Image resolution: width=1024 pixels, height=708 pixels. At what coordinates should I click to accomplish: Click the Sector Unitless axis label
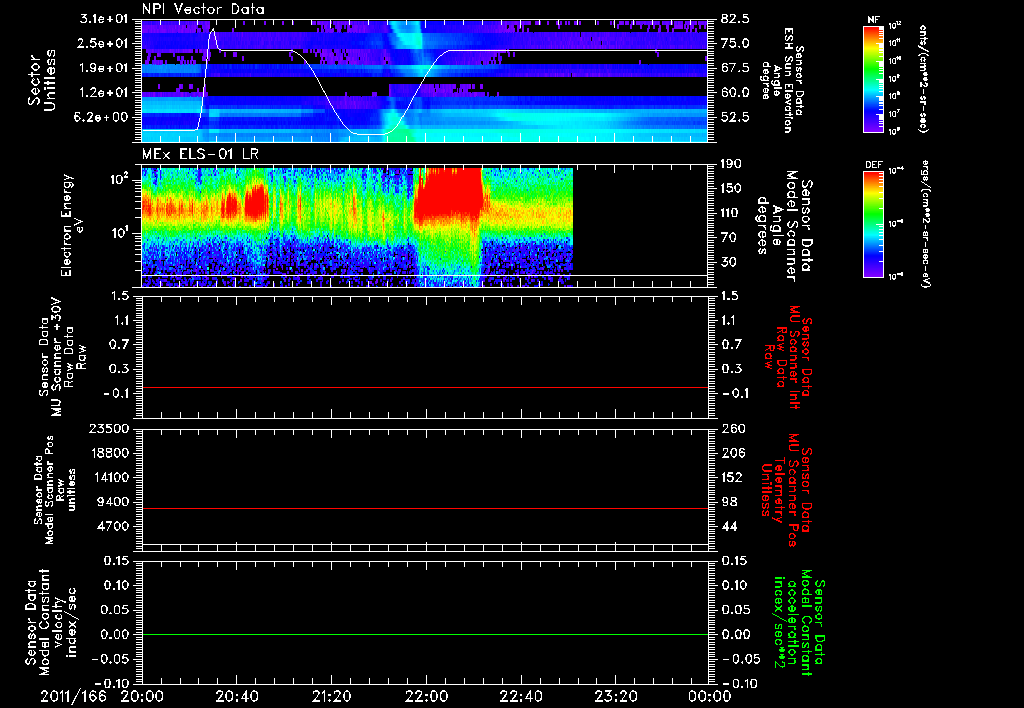[42, 80]
